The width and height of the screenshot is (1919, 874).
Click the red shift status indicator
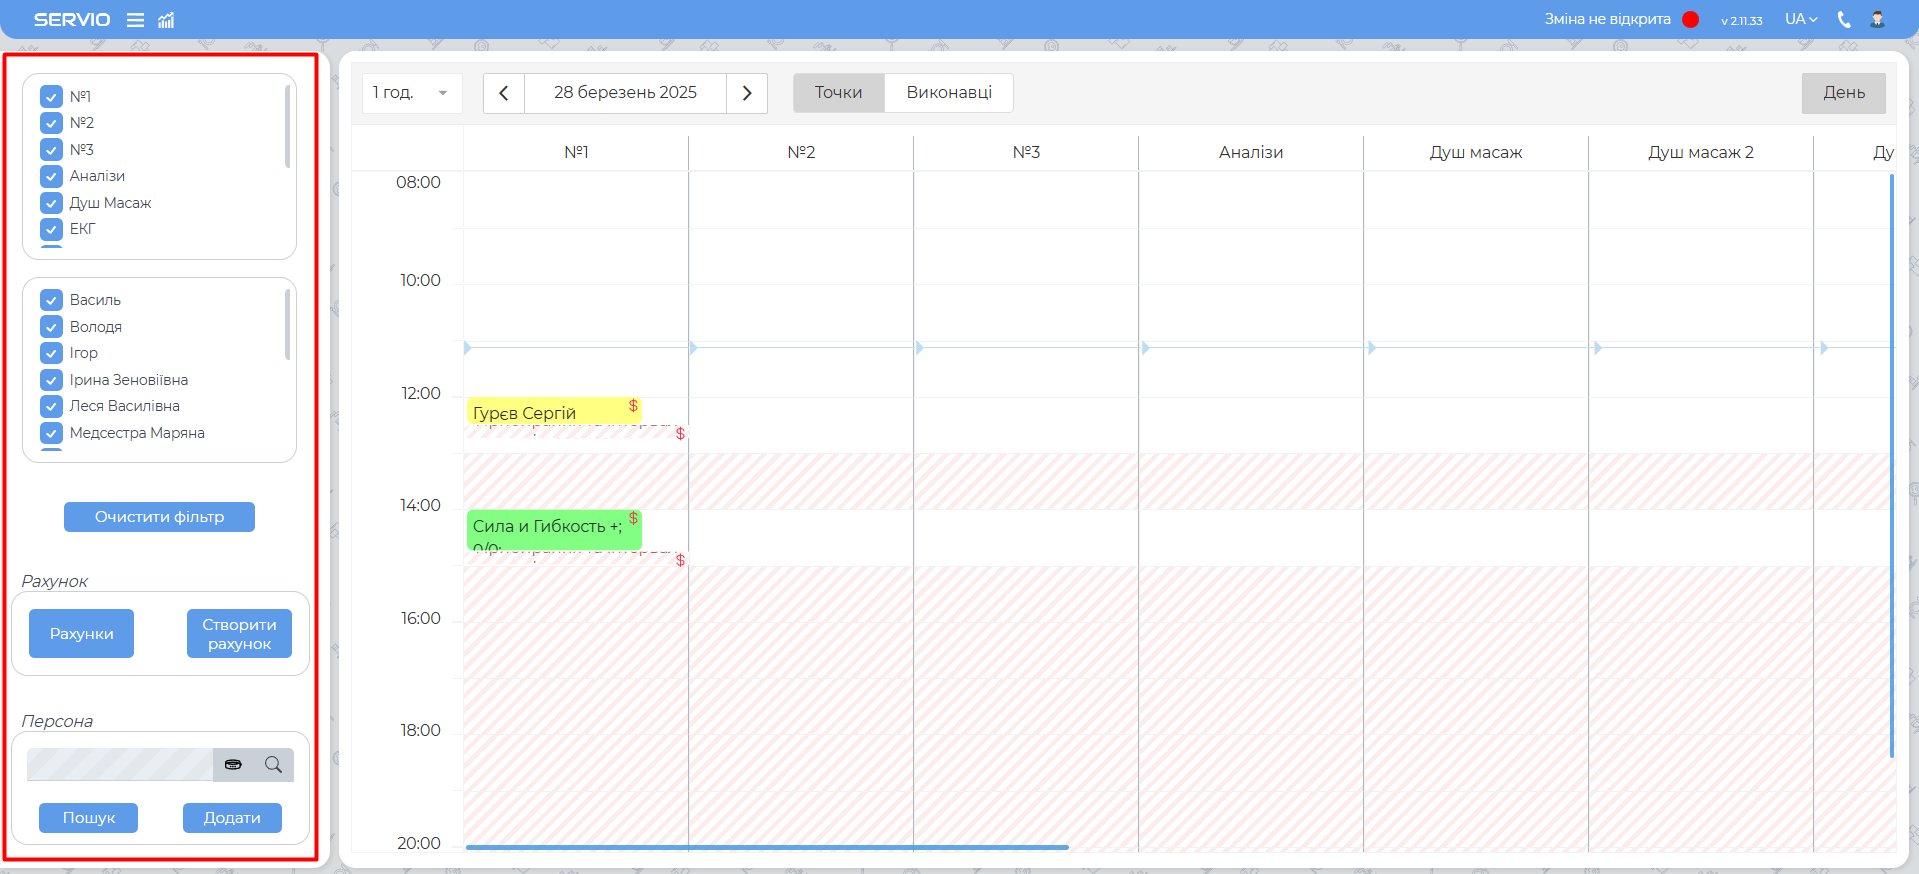[1690, 19]
